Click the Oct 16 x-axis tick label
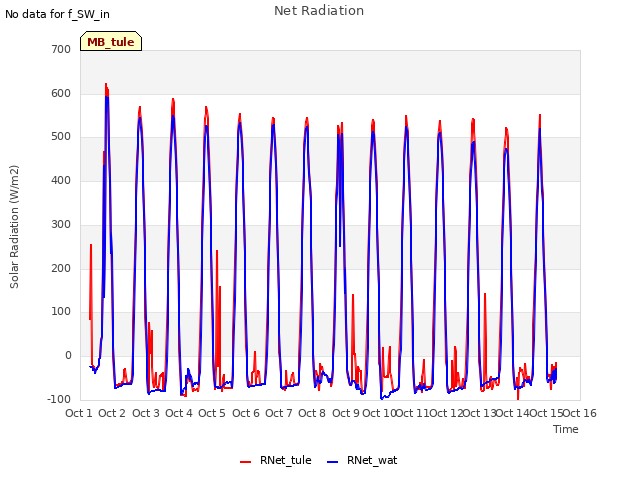640x480 pixels. 580,413
